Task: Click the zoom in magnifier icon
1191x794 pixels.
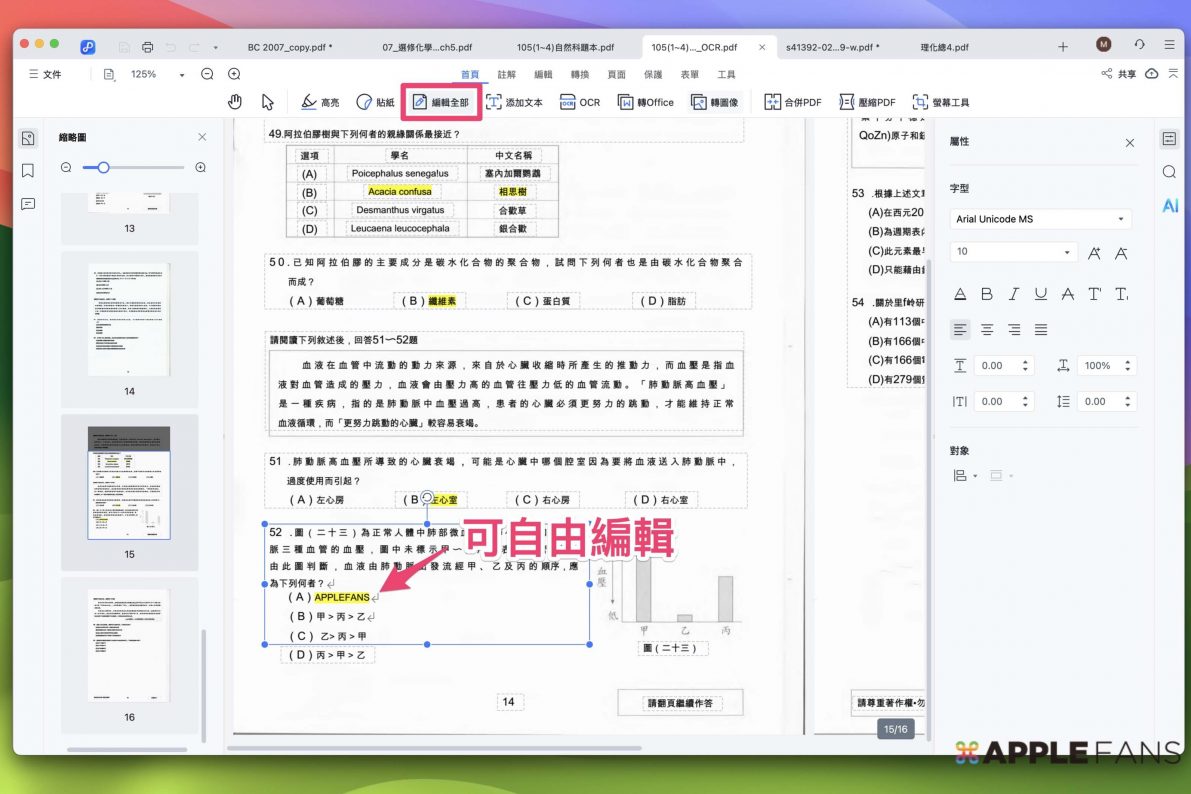Action: pos(234,74)
